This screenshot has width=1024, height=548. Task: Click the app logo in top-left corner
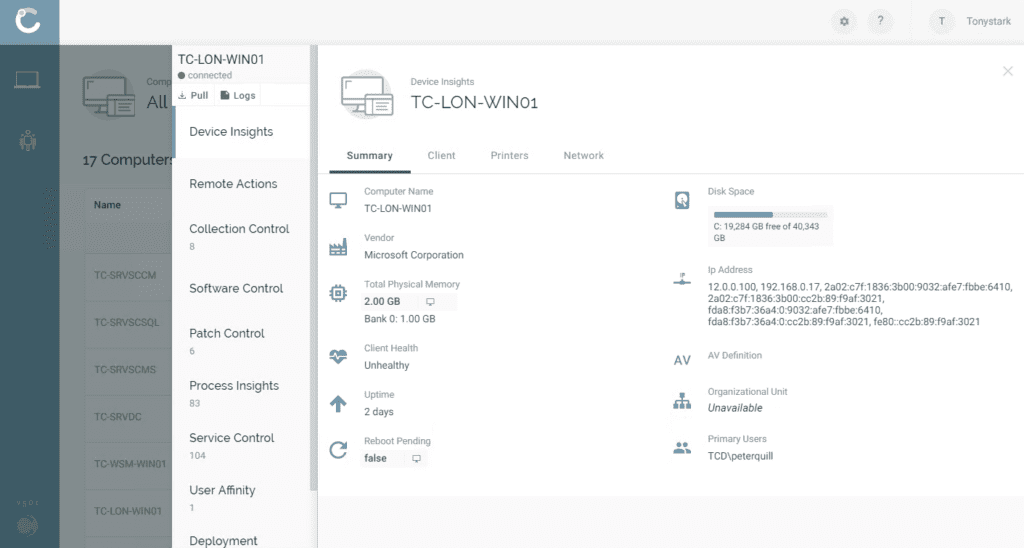28,20
